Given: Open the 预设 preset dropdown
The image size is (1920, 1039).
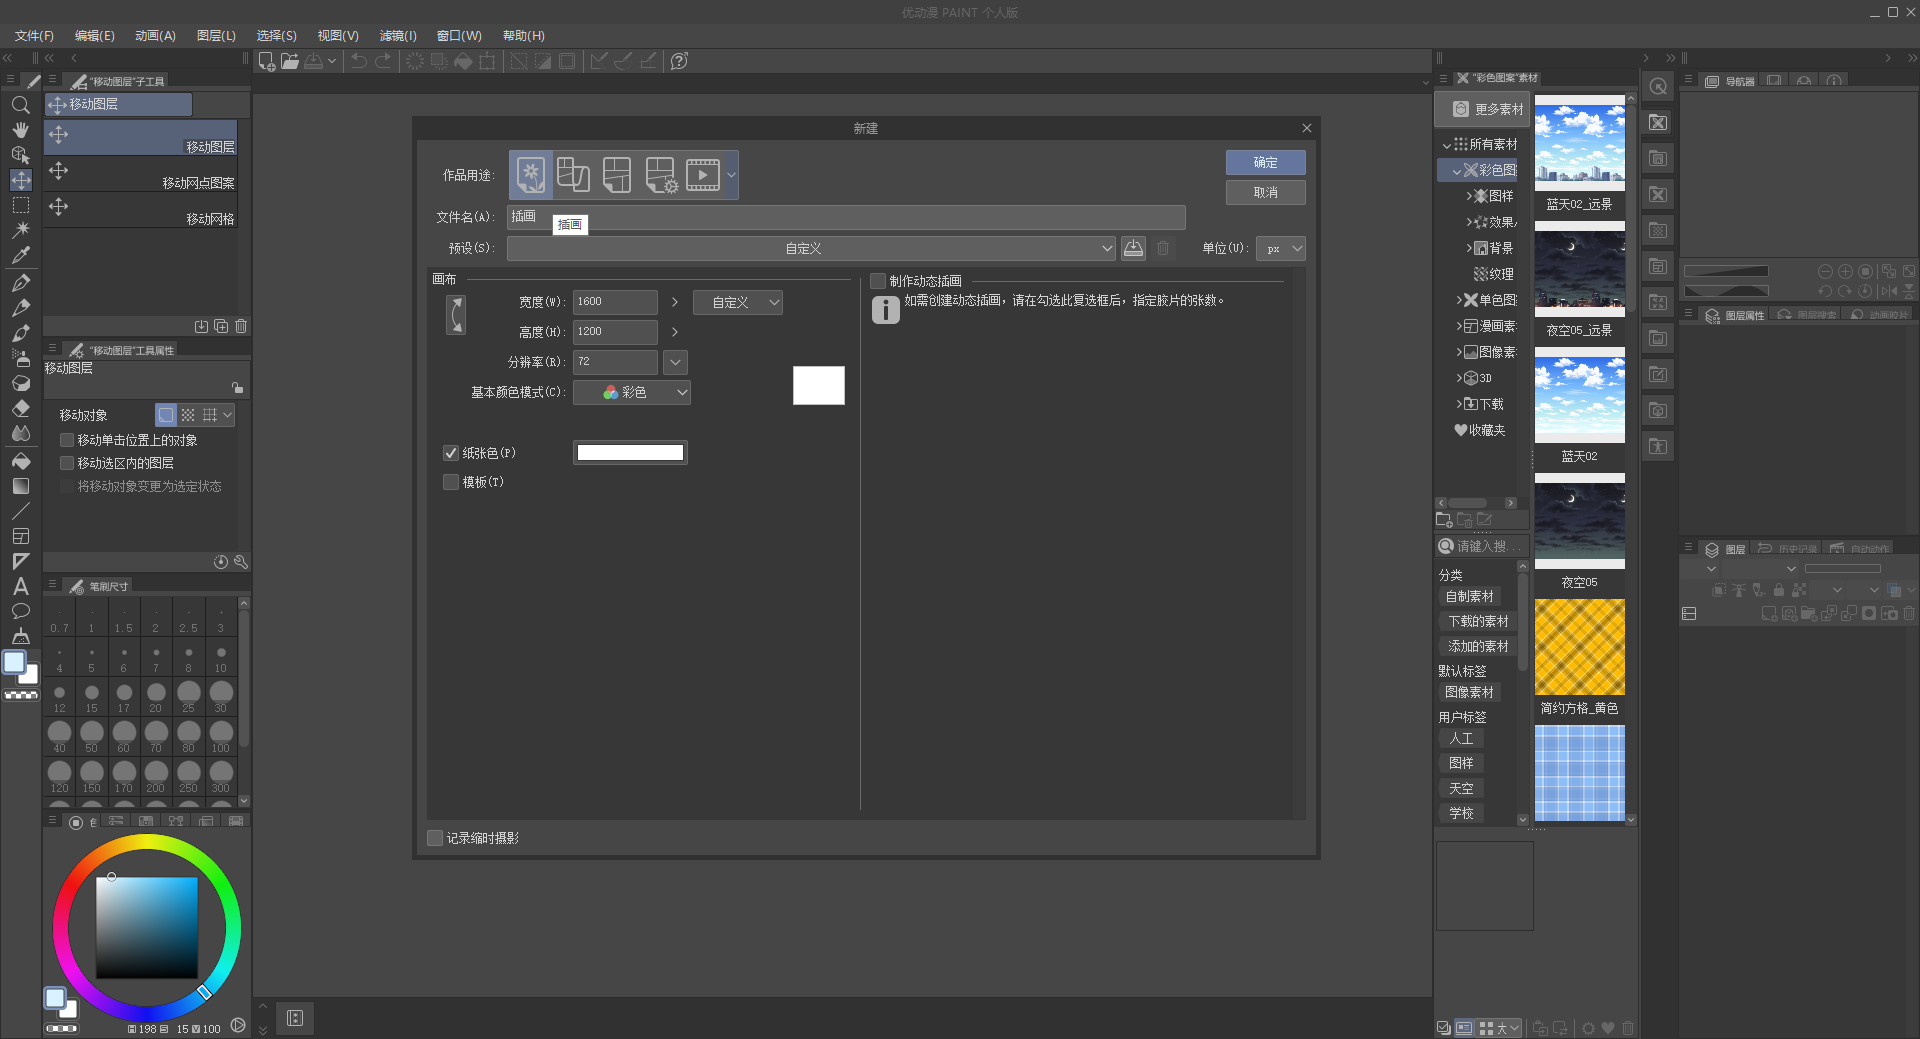Looking at the screenshot, I should [811, 249].
